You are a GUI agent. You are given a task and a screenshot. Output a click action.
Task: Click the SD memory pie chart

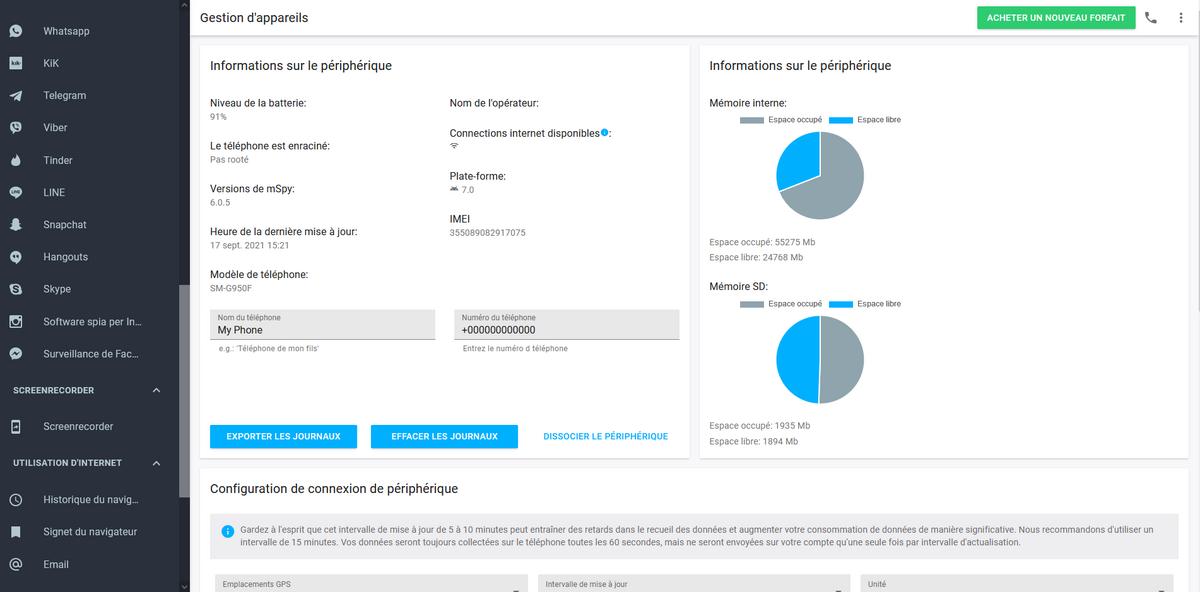point(820,360)
